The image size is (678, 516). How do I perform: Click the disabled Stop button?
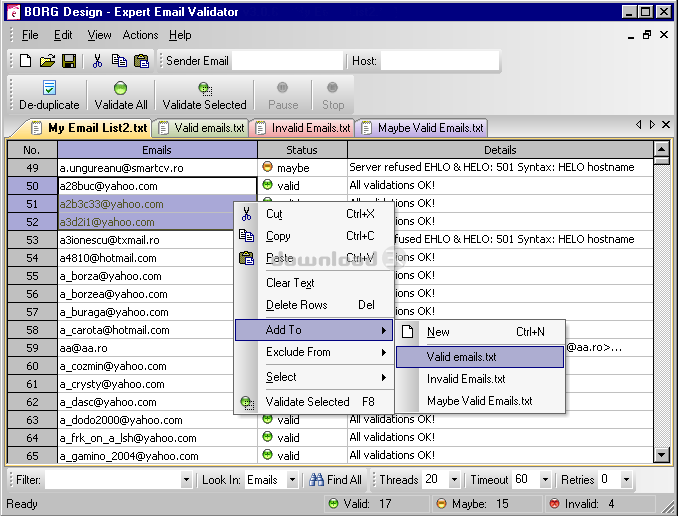point(333,95)
